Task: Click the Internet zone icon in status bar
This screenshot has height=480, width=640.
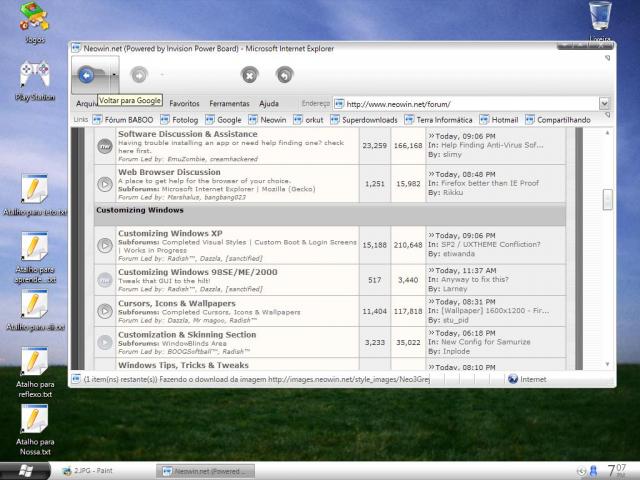Action: click(513, 379)
